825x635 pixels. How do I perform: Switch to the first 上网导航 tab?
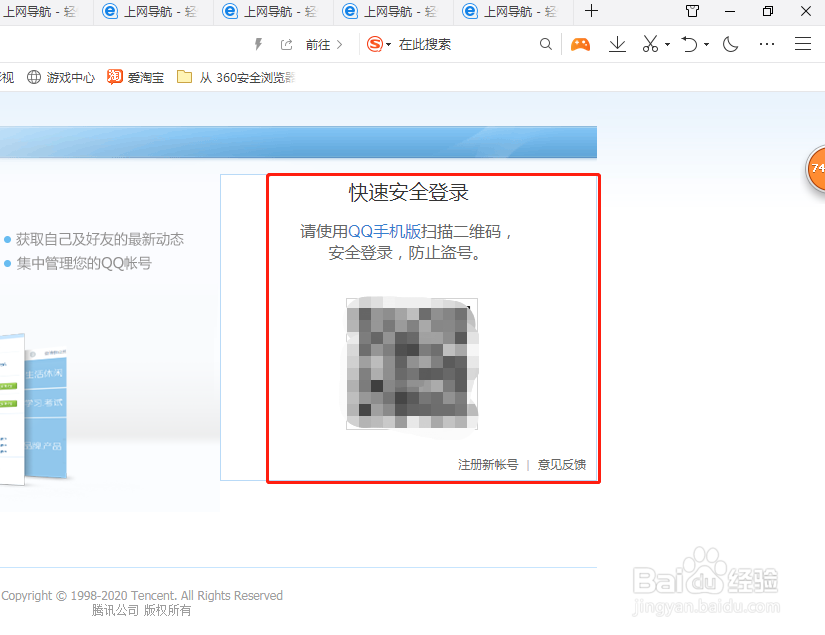45,12
